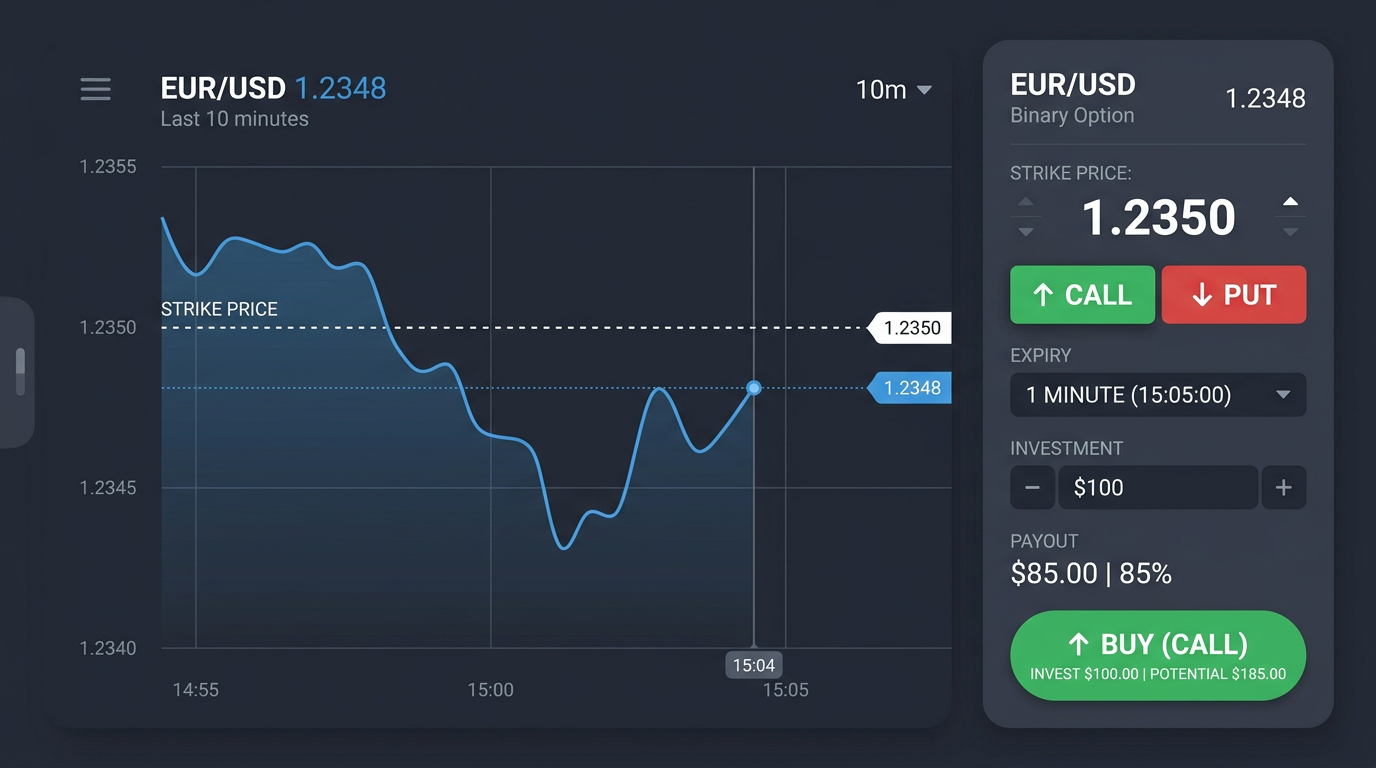Open the expiry dropdown chevron
1376x768 pixels.
coord(1283,394)
